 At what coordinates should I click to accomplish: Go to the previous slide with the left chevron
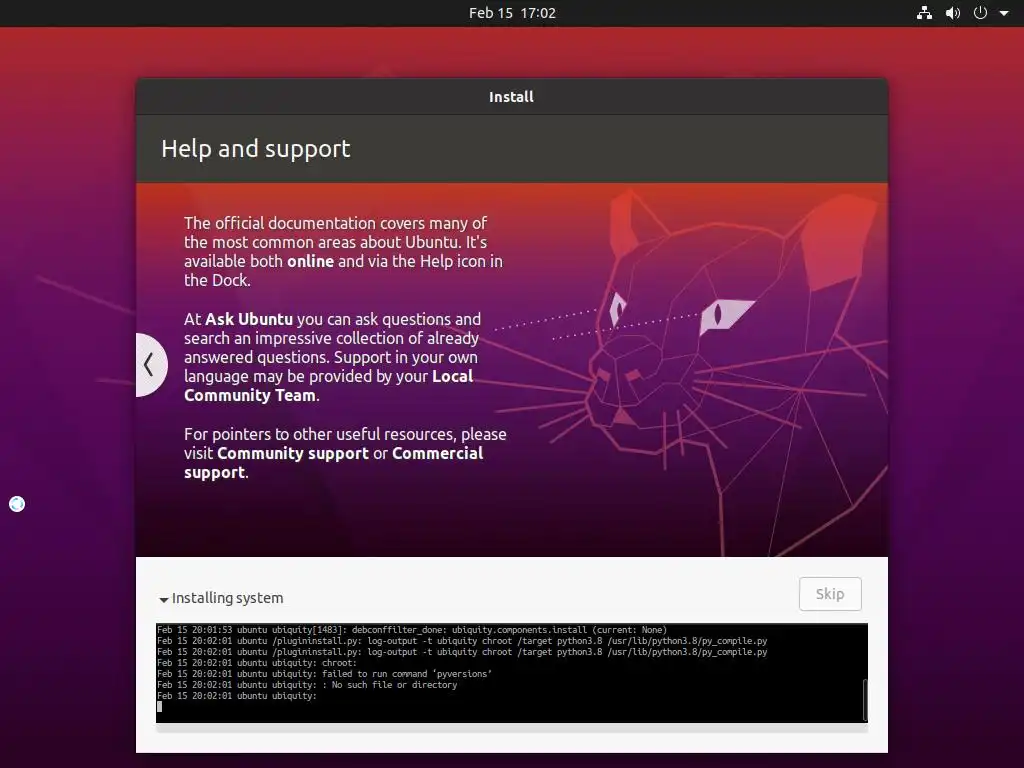[150, 364]
